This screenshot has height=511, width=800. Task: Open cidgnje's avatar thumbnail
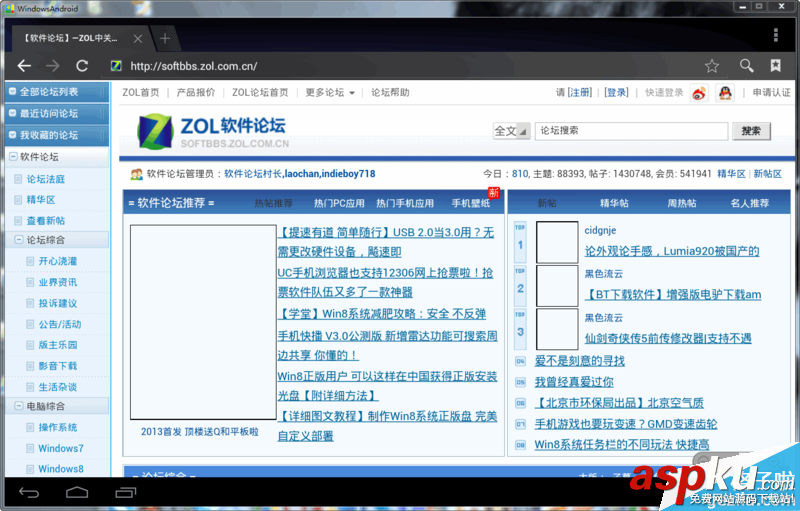click(557, 242)
